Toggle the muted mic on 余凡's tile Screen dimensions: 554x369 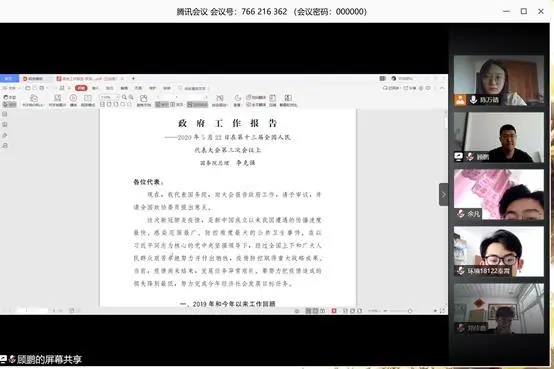click(x=461, y=213)
